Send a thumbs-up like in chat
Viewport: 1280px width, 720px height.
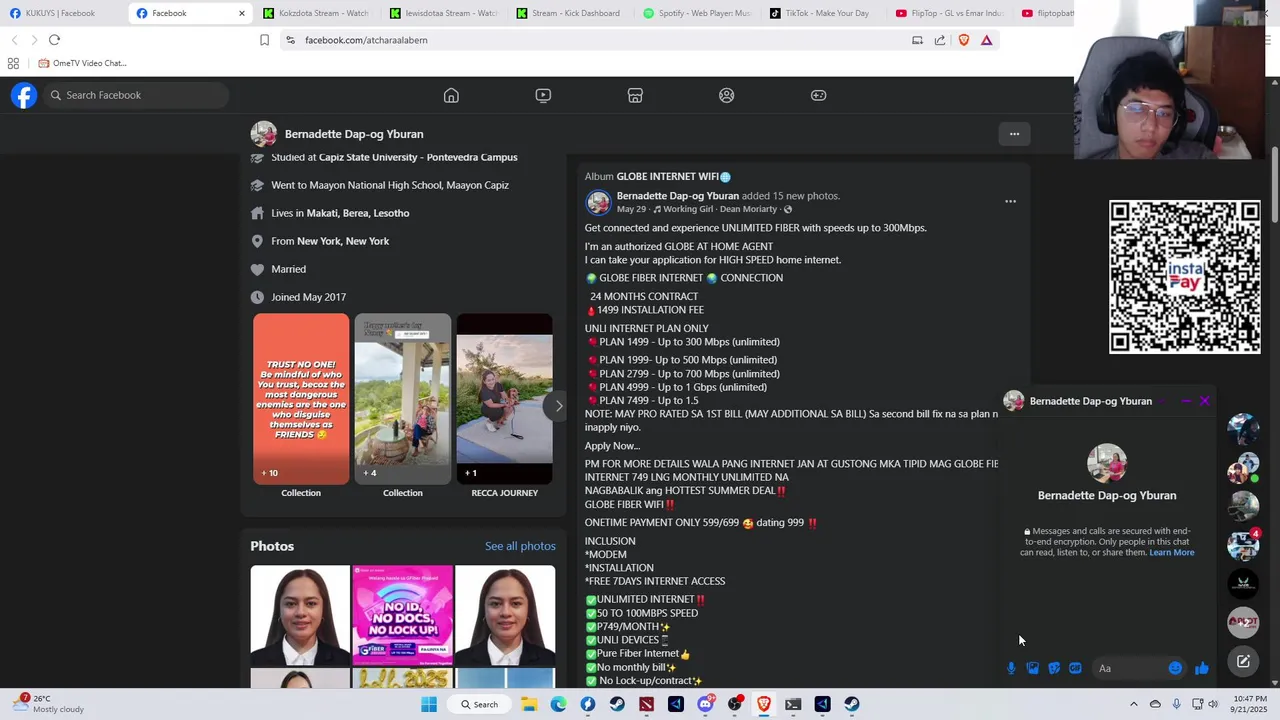pos(1201,668)
